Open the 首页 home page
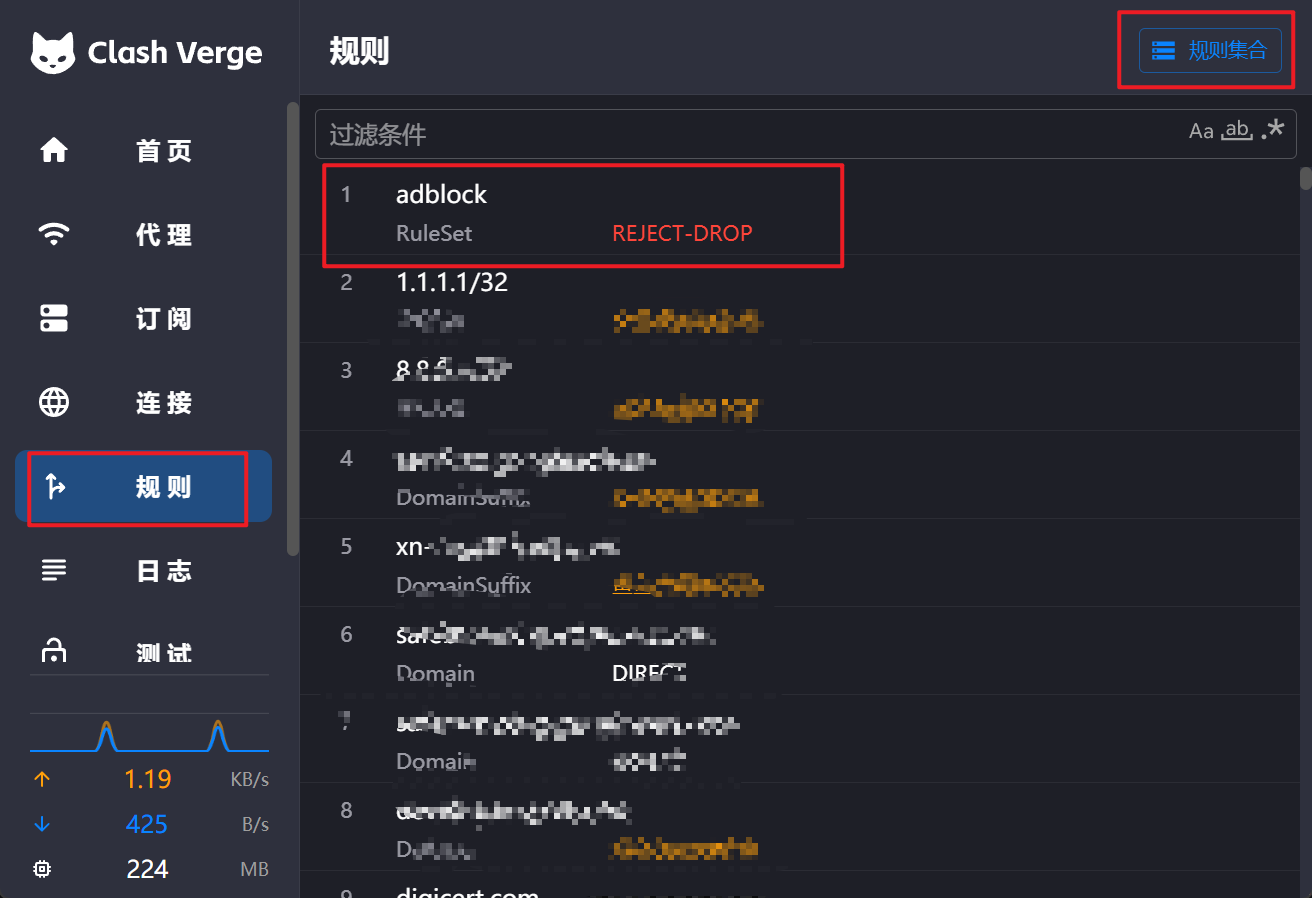The height and width of the screenshot is (898, 1312). [164, 151]
